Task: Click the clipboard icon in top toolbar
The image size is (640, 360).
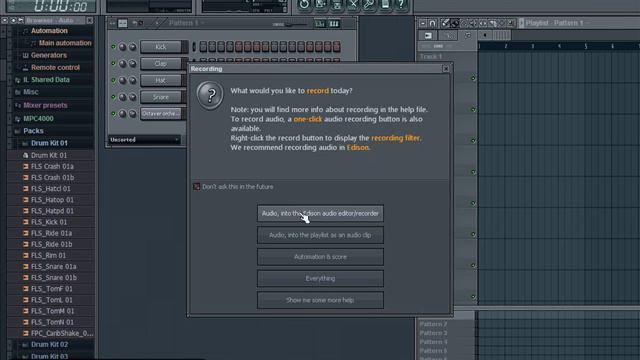Action: tap(385, 4)
